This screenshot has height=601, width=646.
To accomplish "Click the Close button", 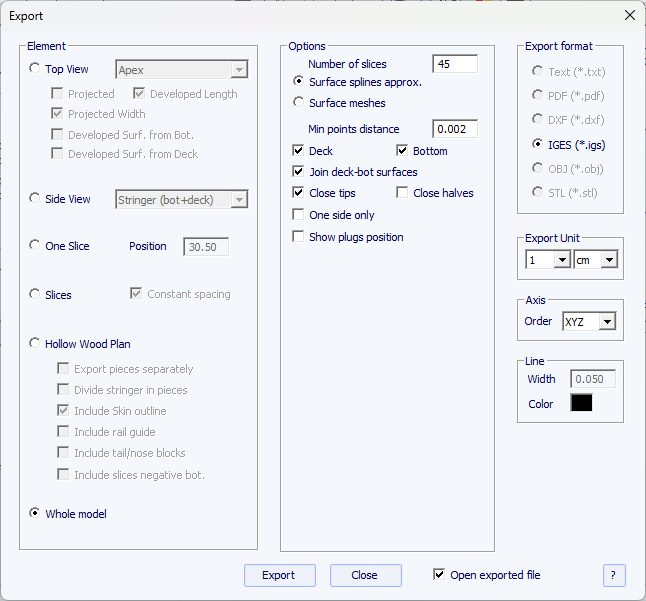I will [x=365, y=575].
